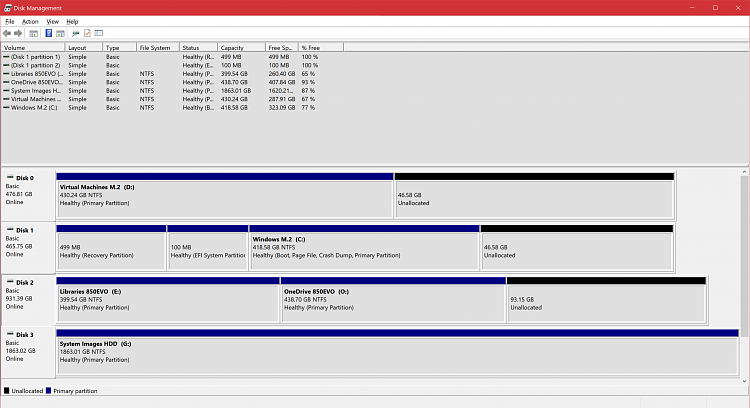The image size is (750, 408).
Task: Click the Disk 2 label panel
Action: (28, 299)
